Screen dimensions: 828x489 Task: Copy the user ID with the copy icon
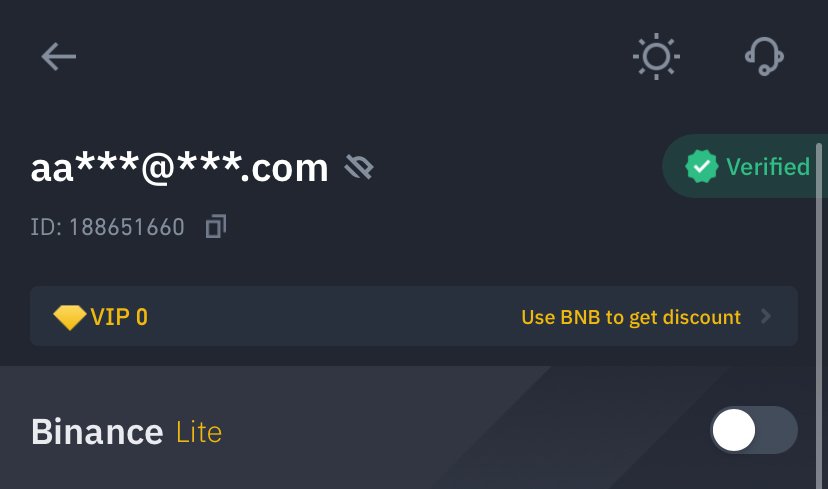[x=215, y=227]
